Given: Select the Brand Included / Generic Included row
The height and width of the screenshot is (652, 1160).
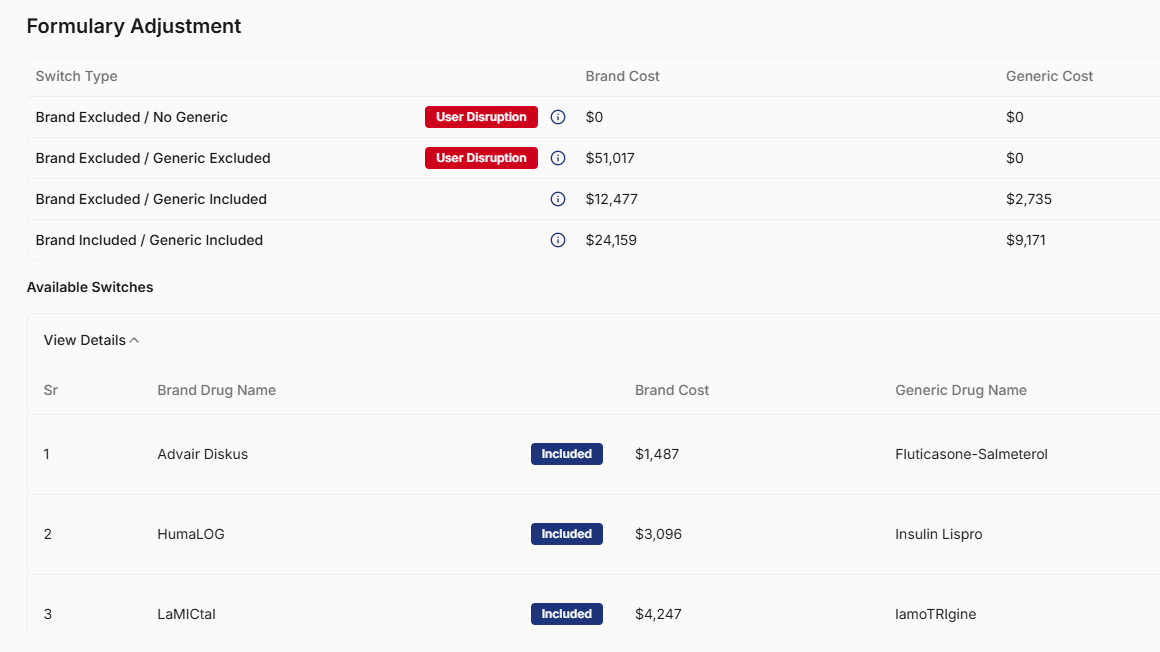Looking at the screenshot, I should (149, 240).
